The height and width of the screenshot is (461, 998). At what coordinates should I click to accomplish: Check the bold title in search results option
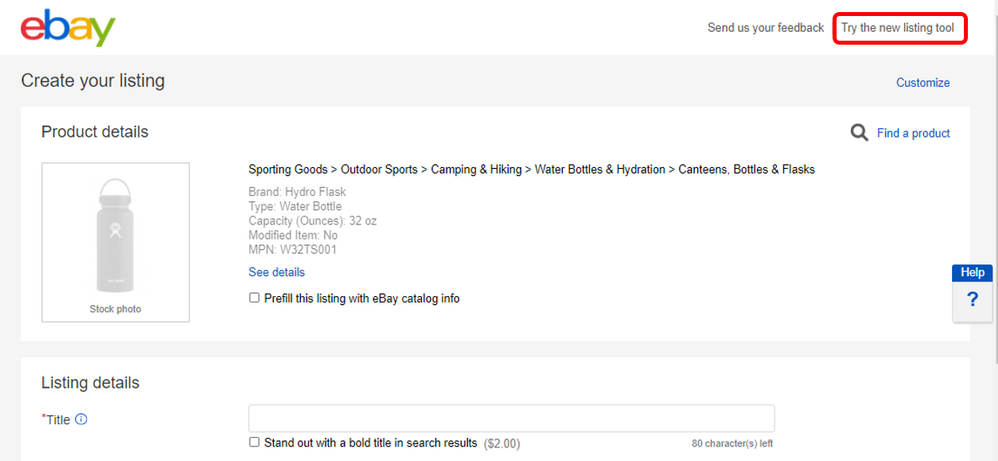[x=255, y=442]
